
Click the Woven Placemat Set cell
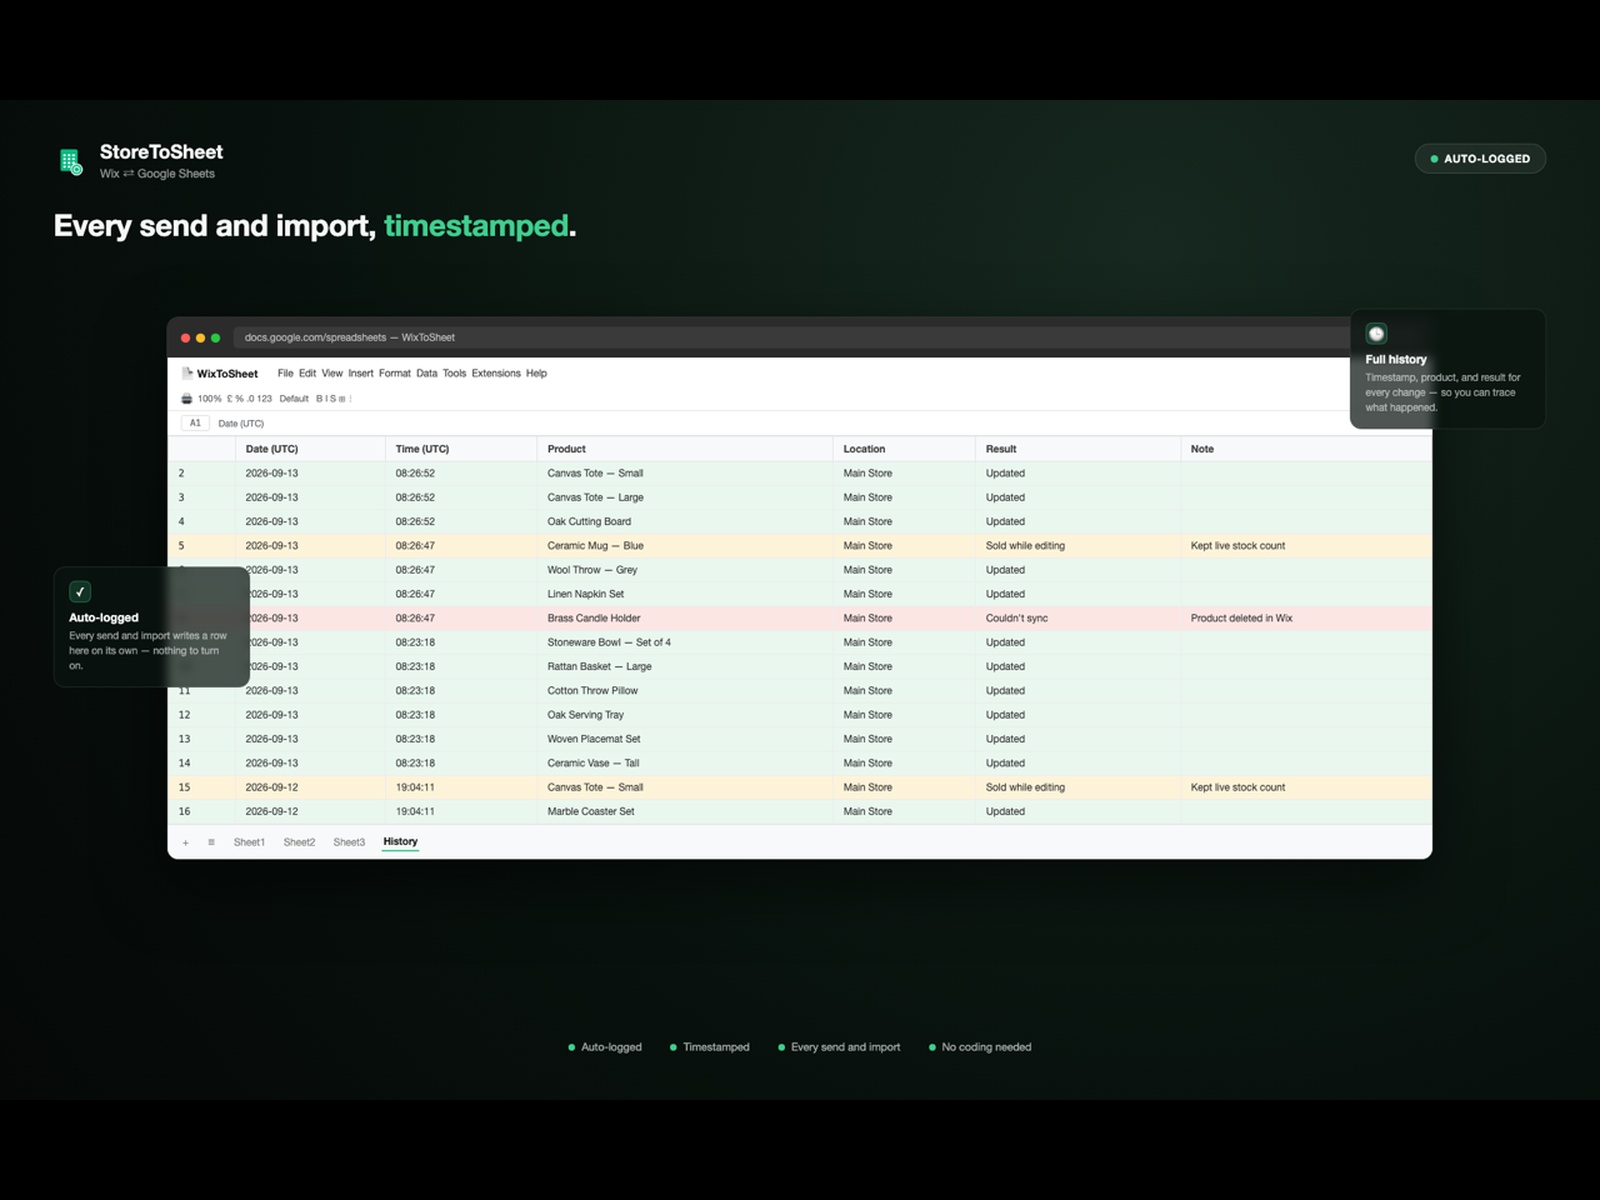pyautogui.click(x=685, y=739)
